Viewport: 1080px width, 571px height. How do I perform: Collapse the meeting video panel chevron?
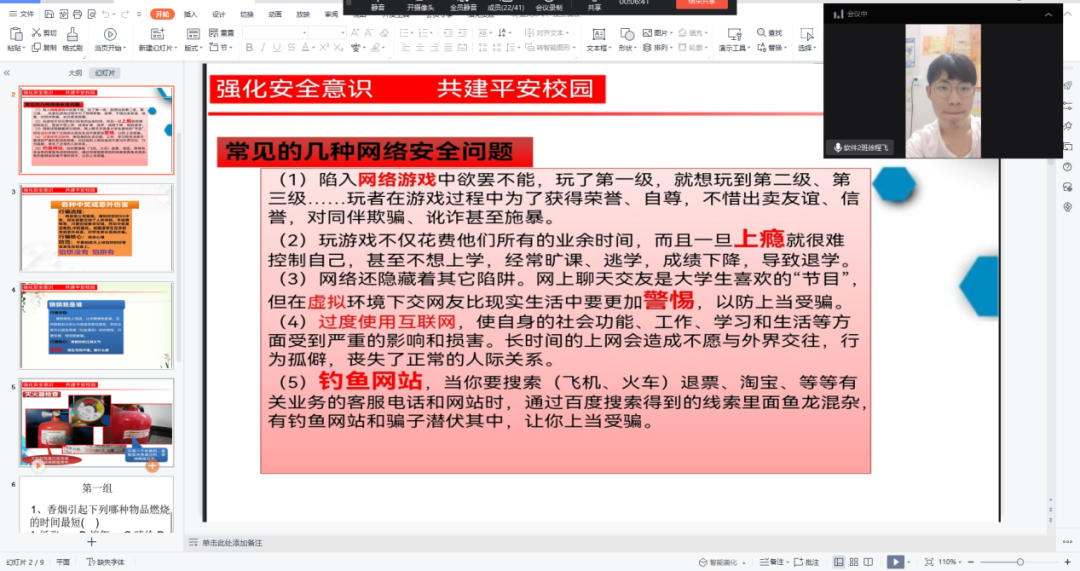1048,15
